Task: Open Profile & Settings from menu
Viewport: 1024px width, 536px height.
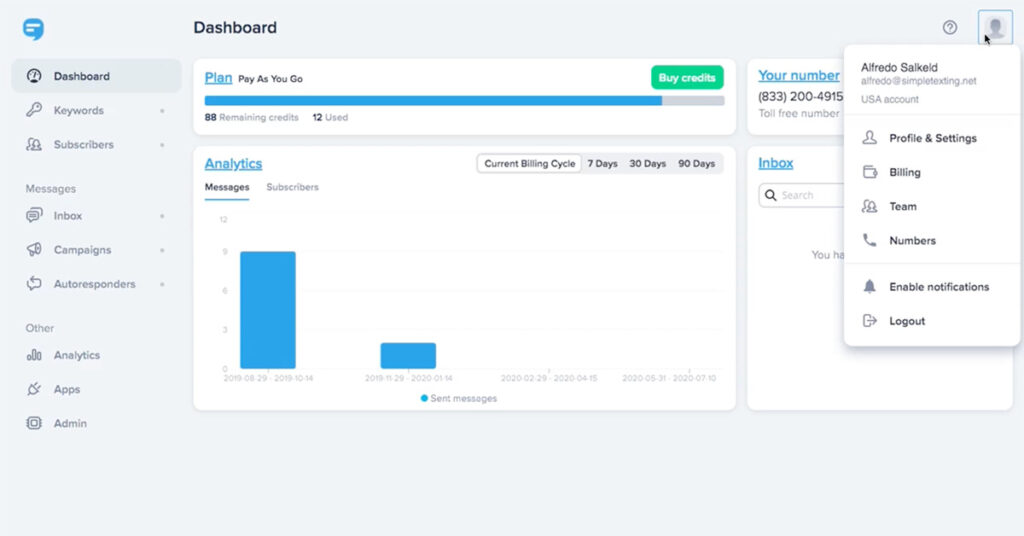Action: click(932, 138)
